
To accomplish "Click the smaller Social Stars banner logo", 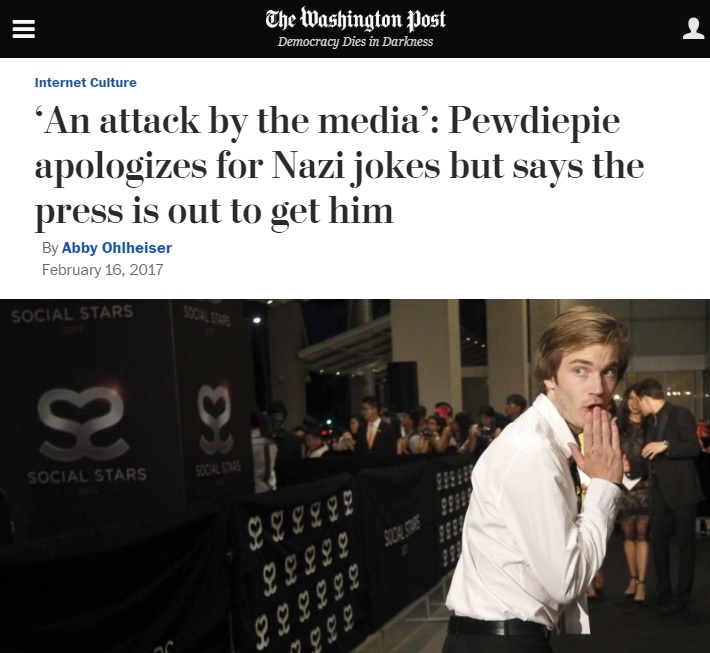I will pyautogui.click(x=215, y=419).
